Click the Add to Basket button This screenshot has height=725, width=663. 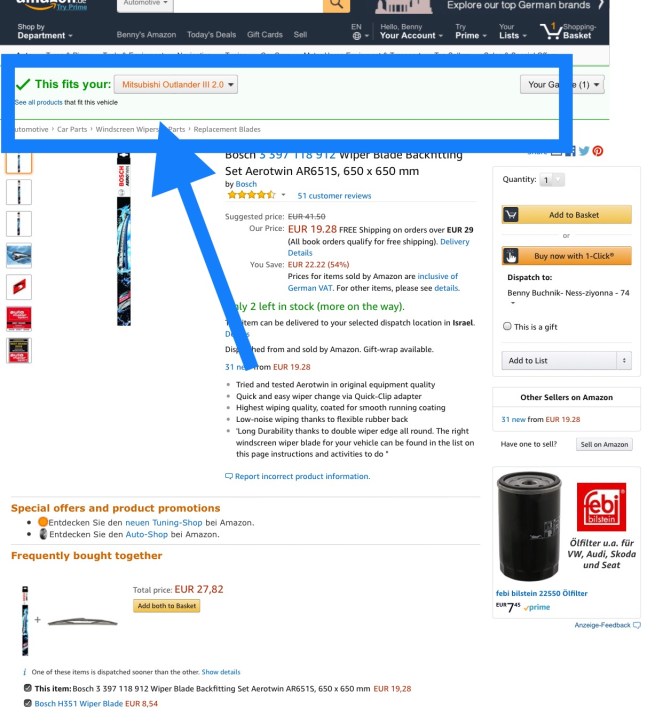[x=566, y=215]
